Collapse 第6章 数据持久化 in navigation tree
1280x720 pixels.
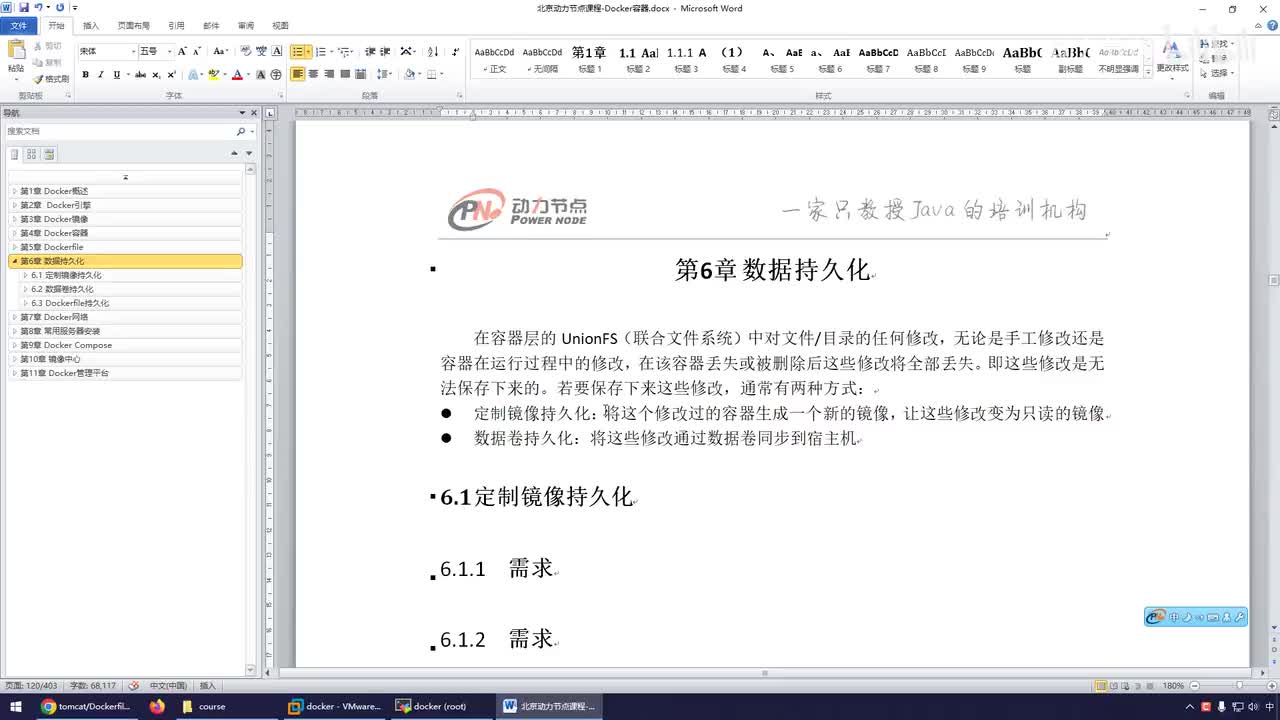point(14,261)
